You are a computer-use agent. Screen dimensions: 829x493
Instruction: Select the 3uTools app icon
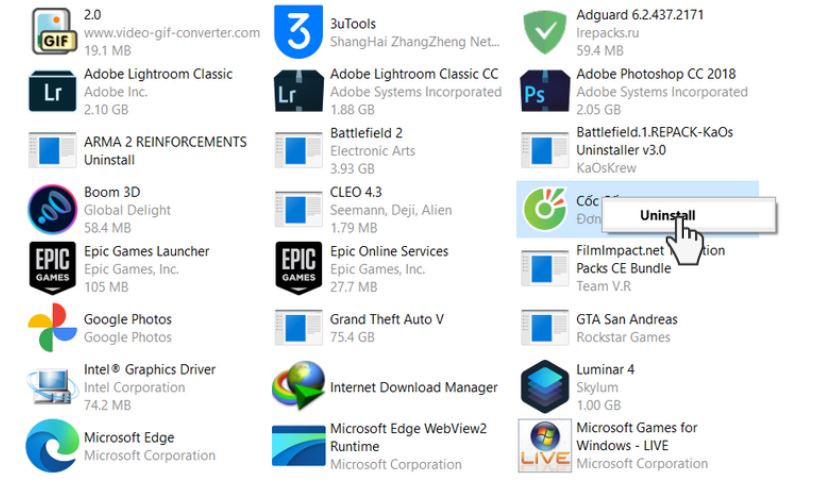pos(299,33)
